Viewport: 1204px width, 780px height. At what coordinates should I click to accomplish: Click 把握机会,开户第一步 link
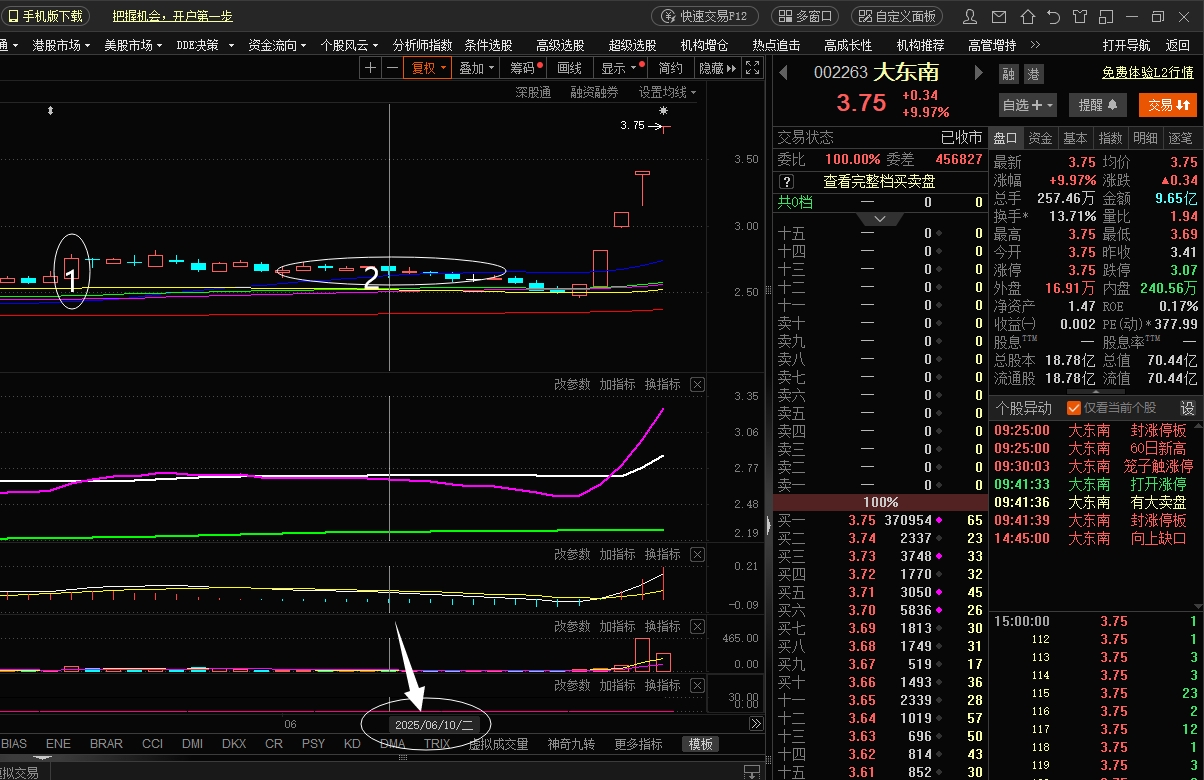point(172,16)
